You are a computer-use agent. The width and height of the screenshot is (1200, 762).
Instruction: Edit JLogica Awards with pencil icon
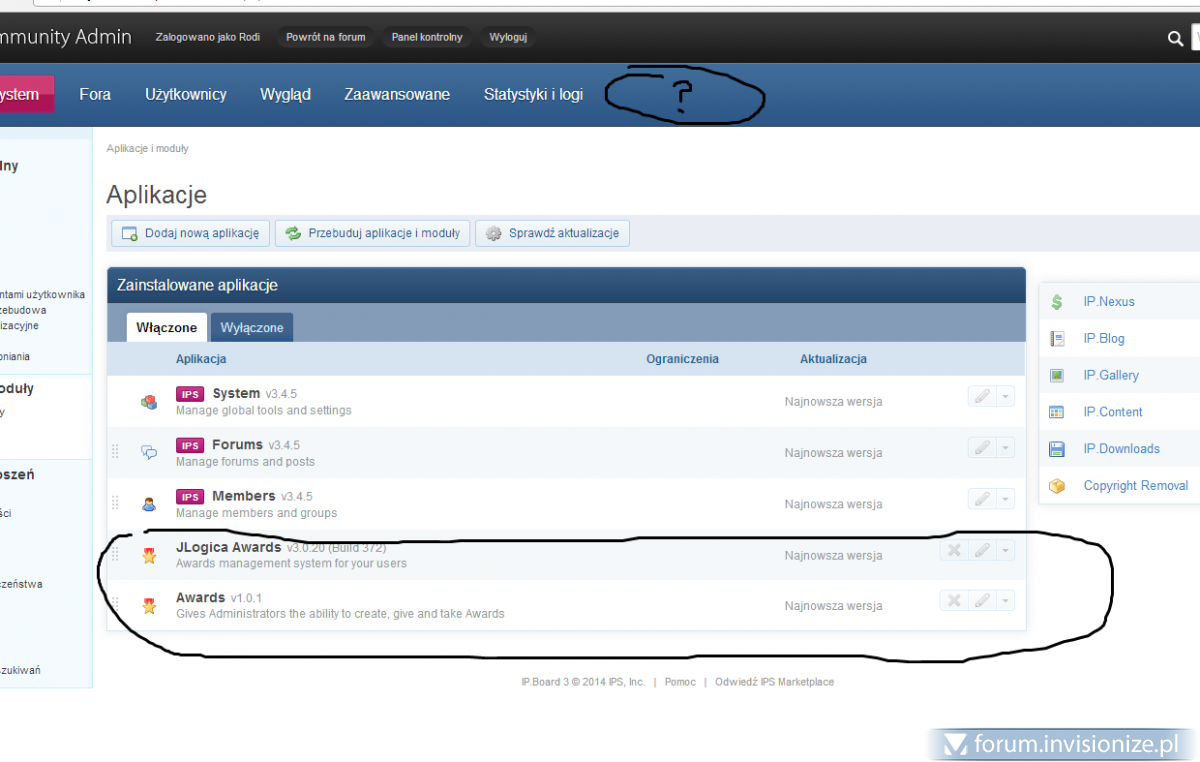coord(982,550)
